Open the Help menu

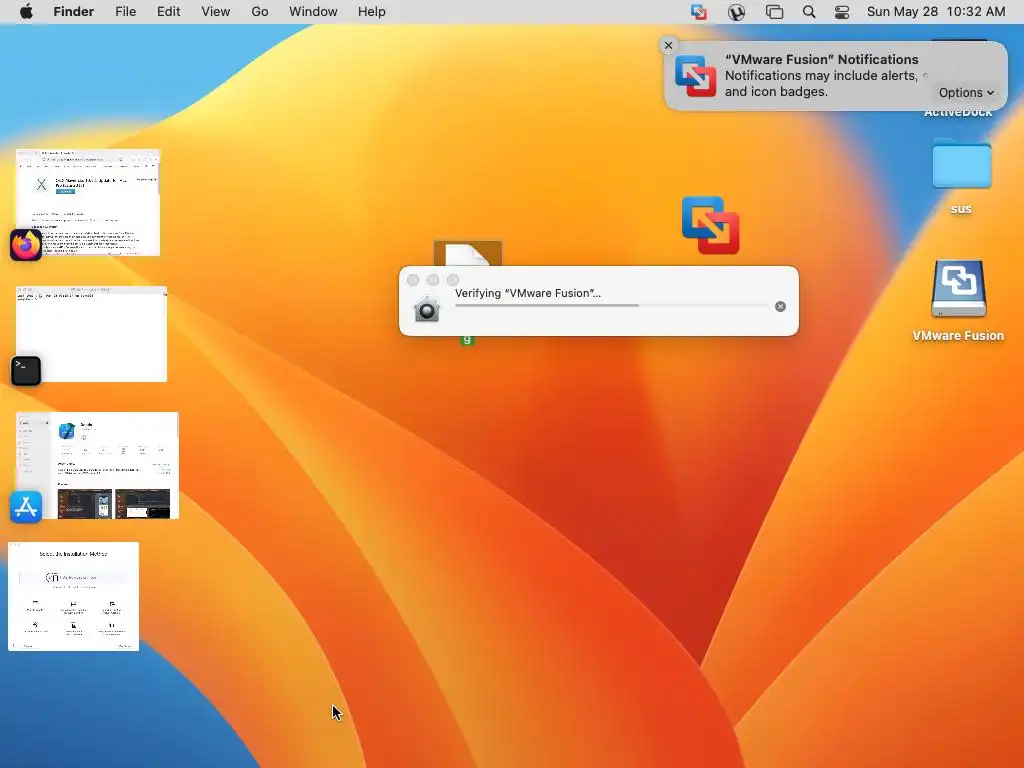click(x=372, y=12)
